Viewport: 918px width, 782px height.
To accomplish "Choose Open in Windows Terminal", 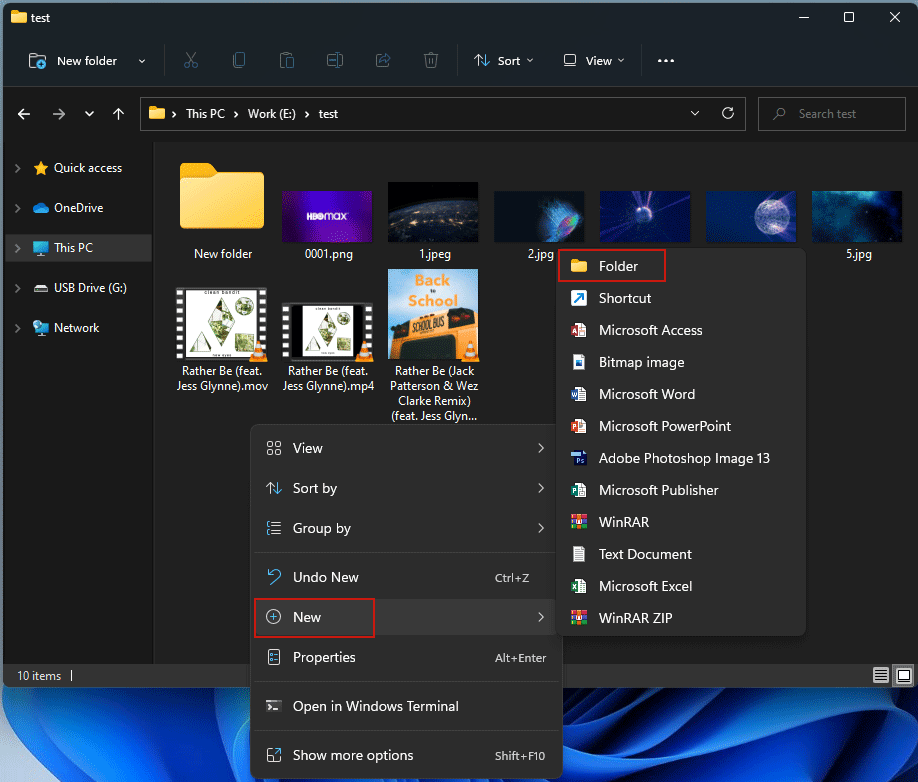I will coord(405,706).
